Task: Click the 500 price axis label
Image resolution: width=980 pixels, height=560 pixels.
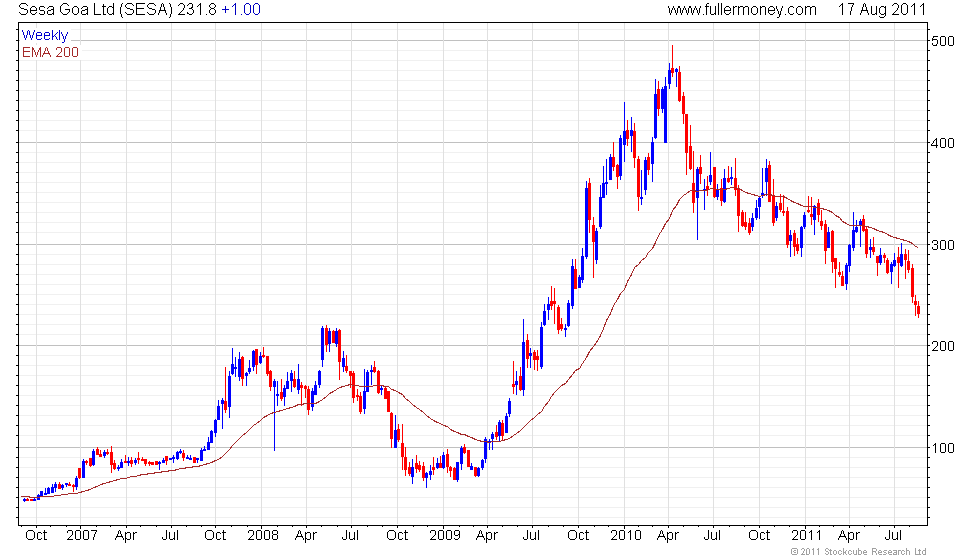Action: click(x=943, y=41)
